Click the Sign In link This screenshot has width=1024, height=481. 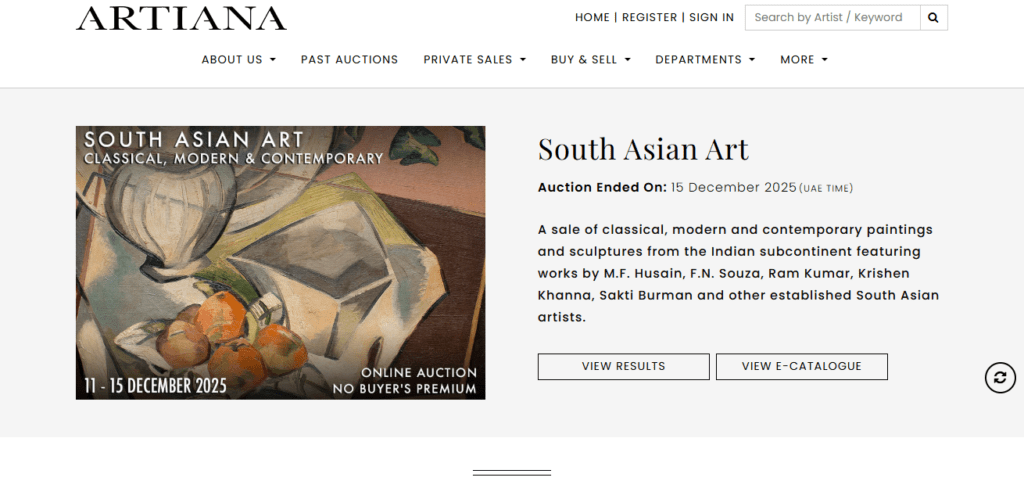[711, 18]
